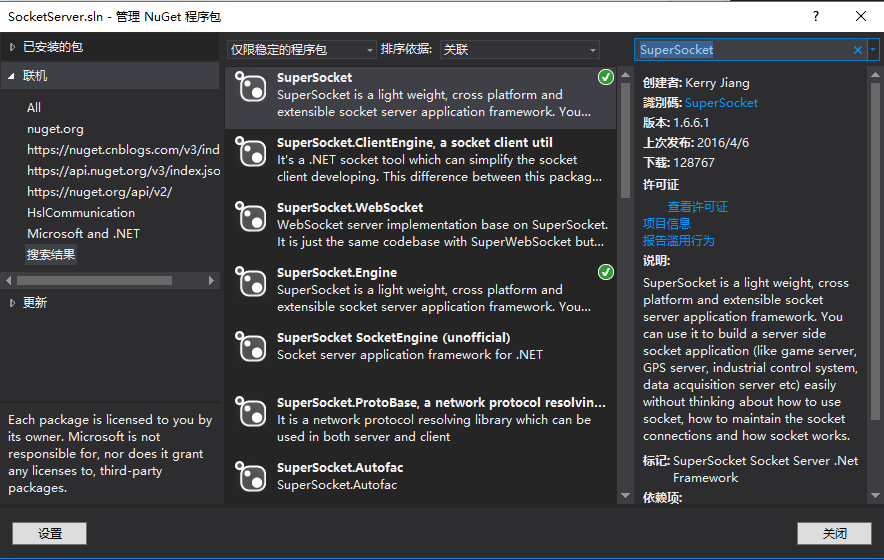Click left arrow of sources horizontal scrollbar
The height and width of the screenshot is (560, 884).
point(8,280)
